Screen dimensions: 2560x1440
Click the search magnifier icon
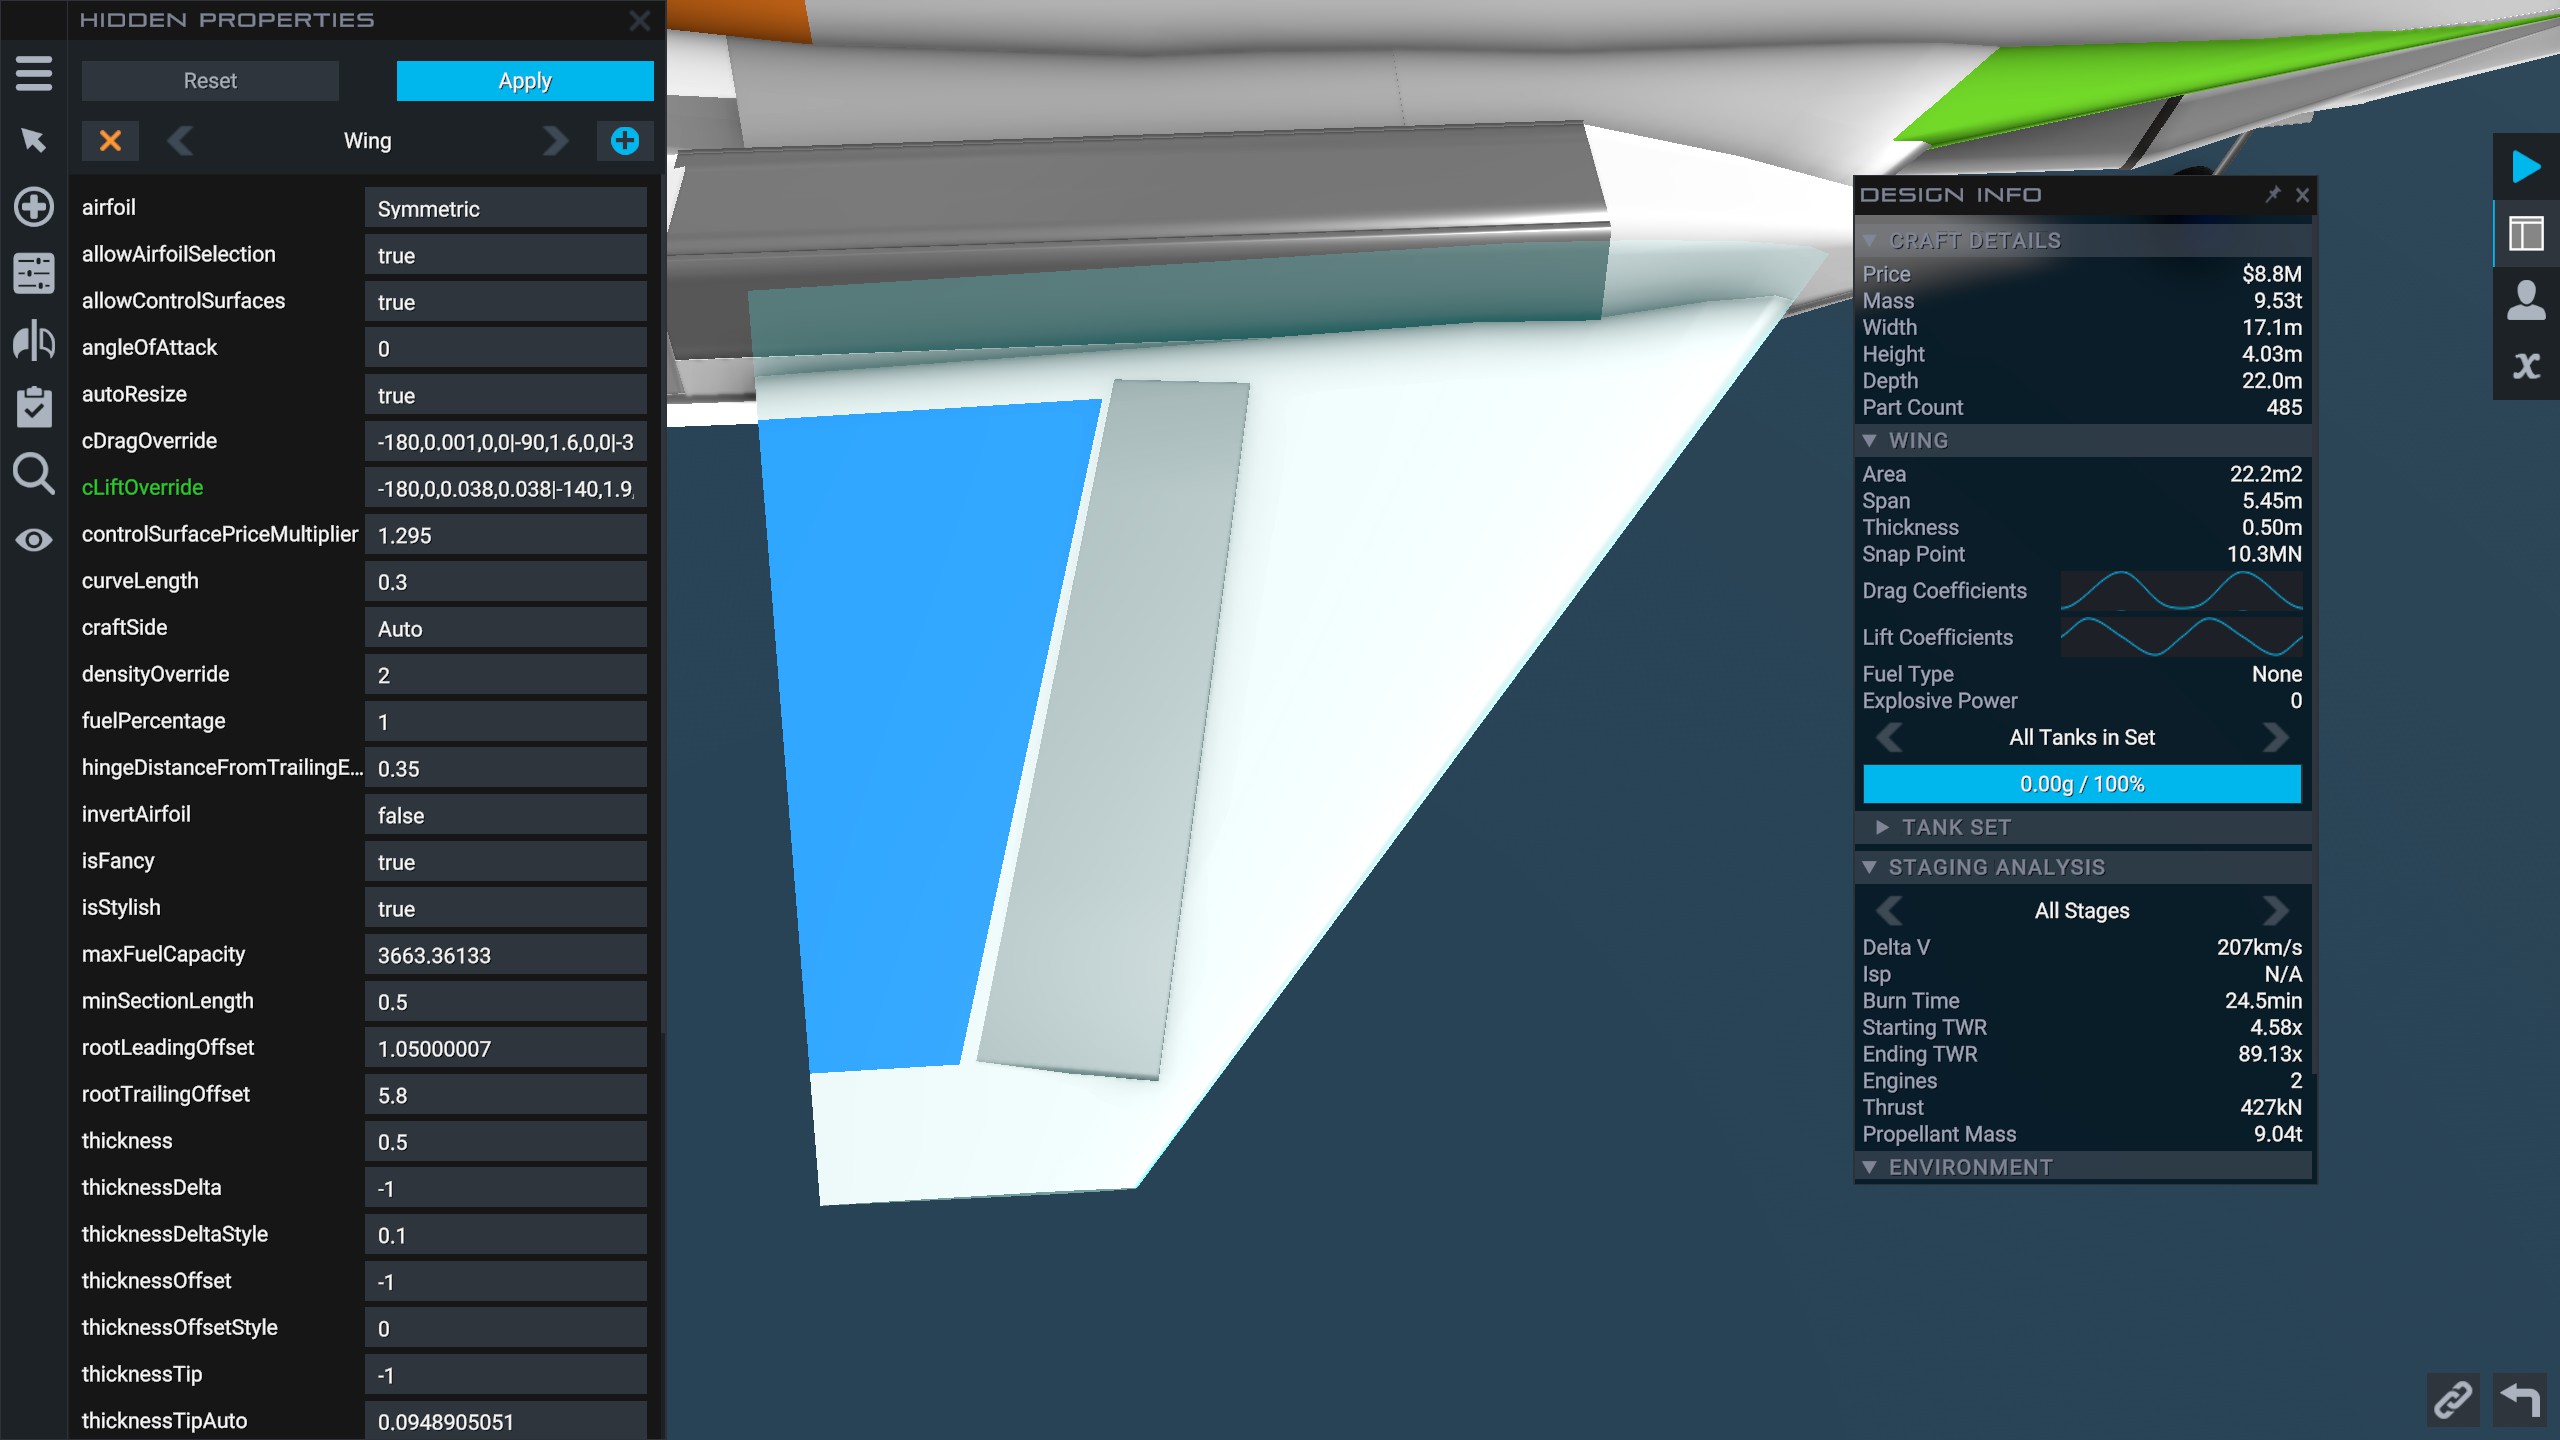pos(34,473)
